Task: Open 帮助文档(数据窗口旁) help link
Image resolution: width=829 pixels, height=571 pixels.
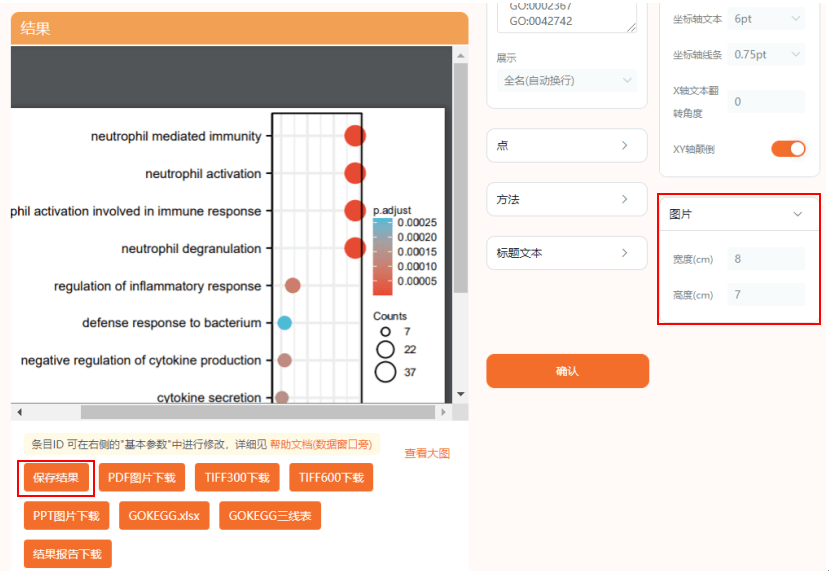Action: 321,445
